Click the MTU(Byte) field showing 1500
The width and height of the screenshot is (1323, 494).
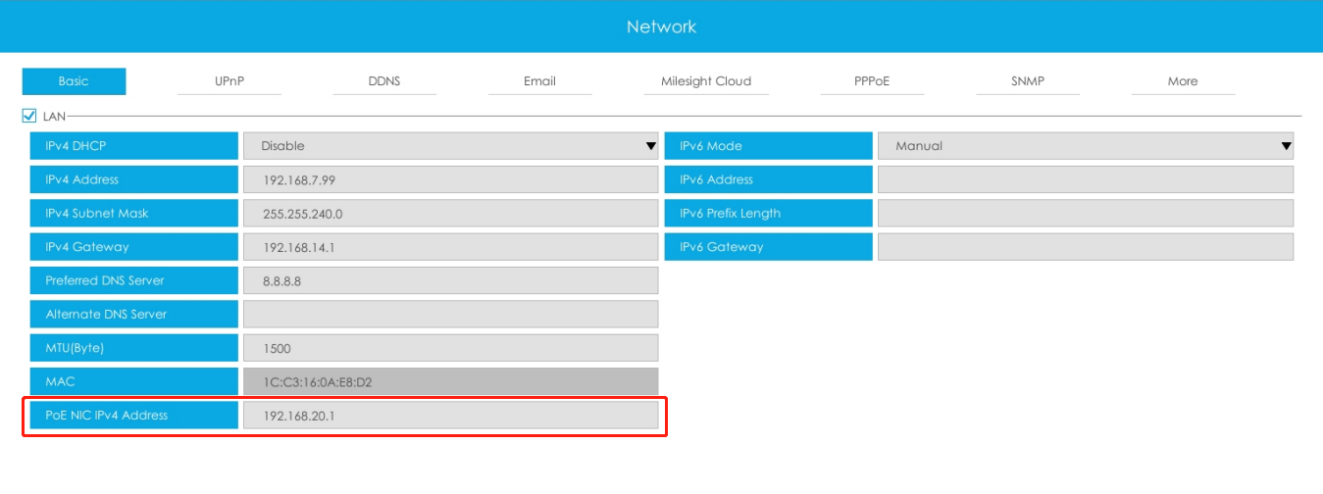(450, 348)
